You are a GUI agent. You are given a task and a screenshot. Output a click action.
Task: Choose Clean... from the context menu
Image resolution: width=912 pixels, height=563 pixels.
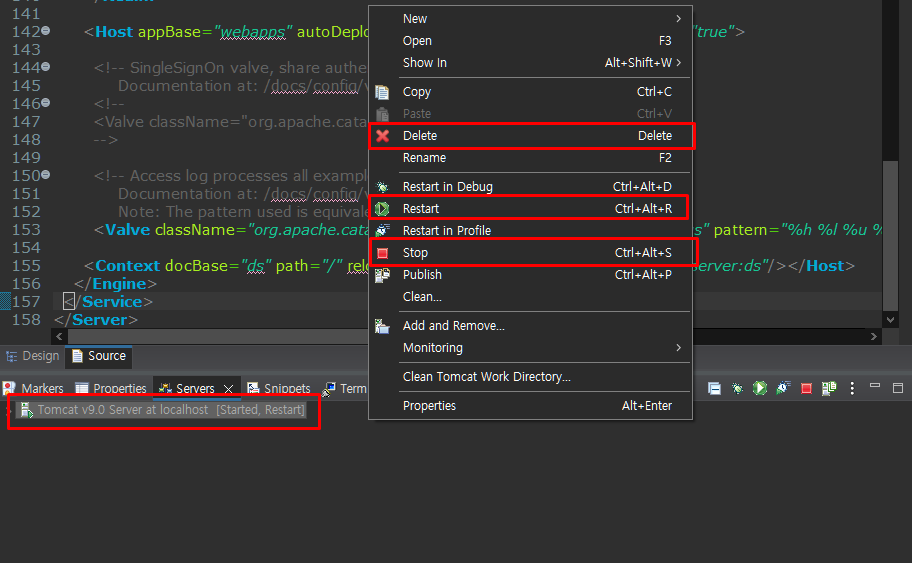(x=530, y=297)
